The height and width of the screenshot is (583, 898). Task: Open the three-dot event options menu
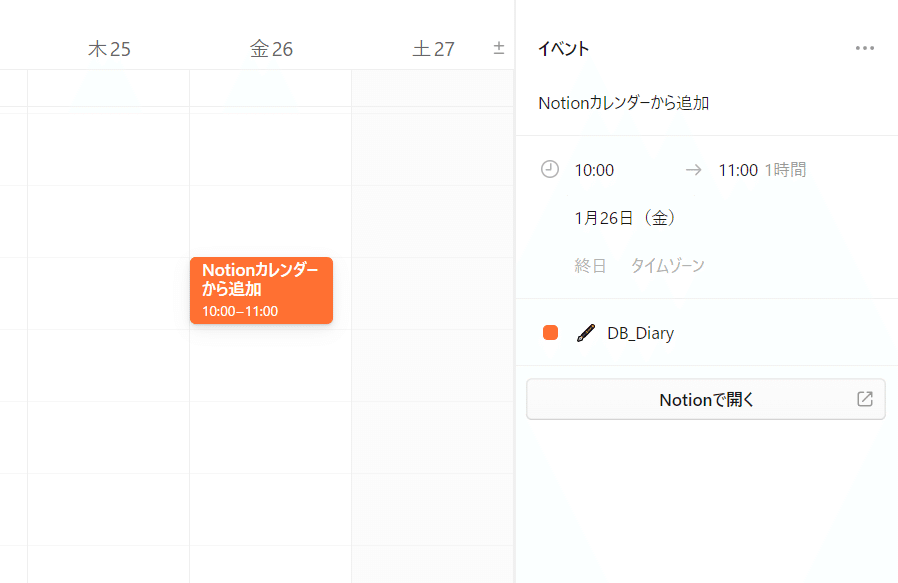864,48
